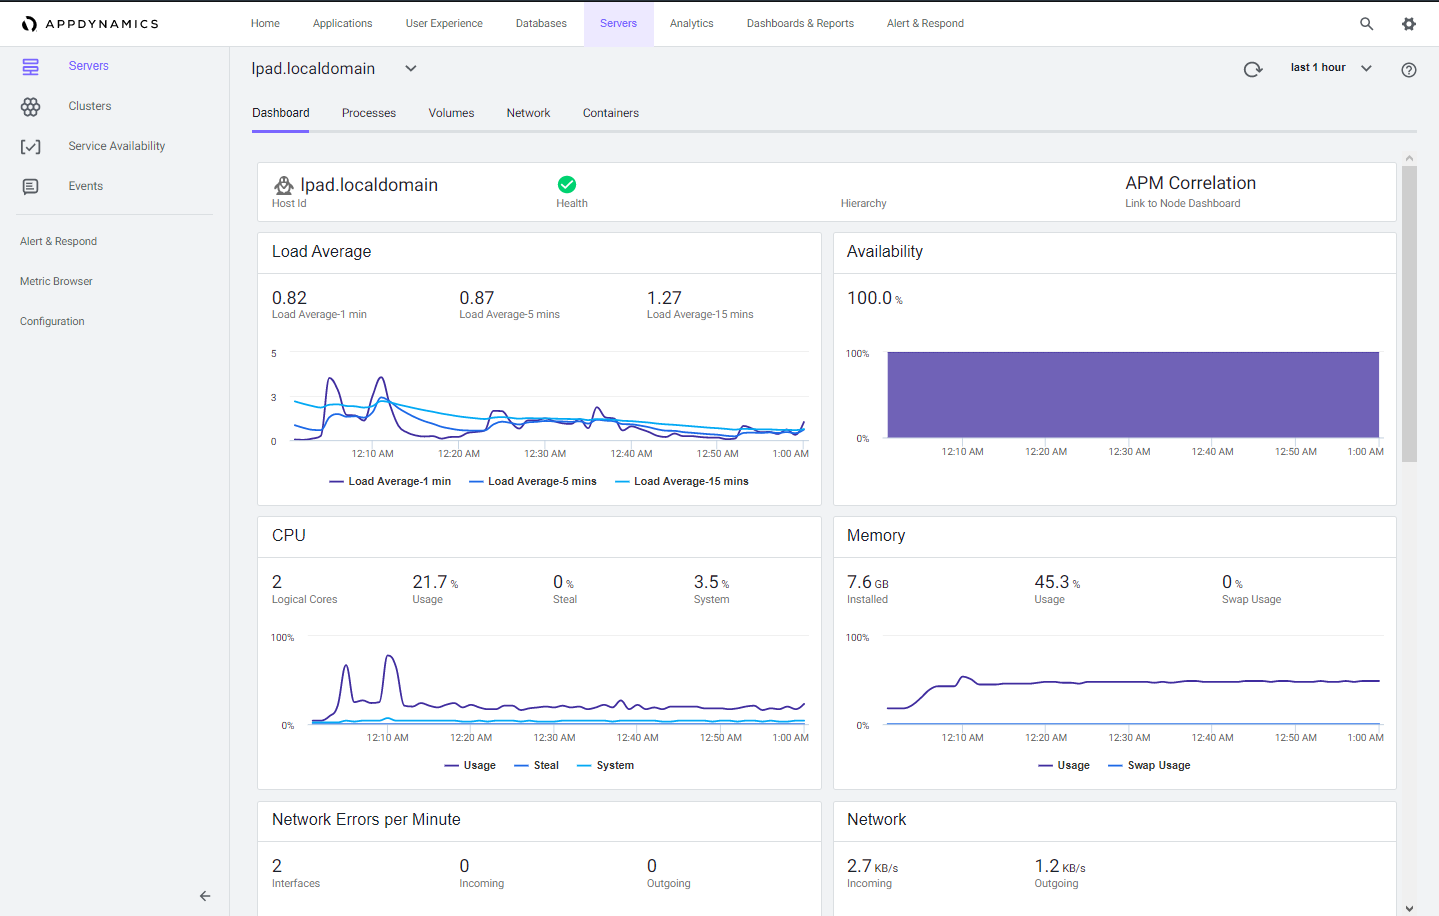The width and height of the screenshot is (1439, 916).
Task: Click the 7.6 GB Installed value
Action: (x=867, y=582)
